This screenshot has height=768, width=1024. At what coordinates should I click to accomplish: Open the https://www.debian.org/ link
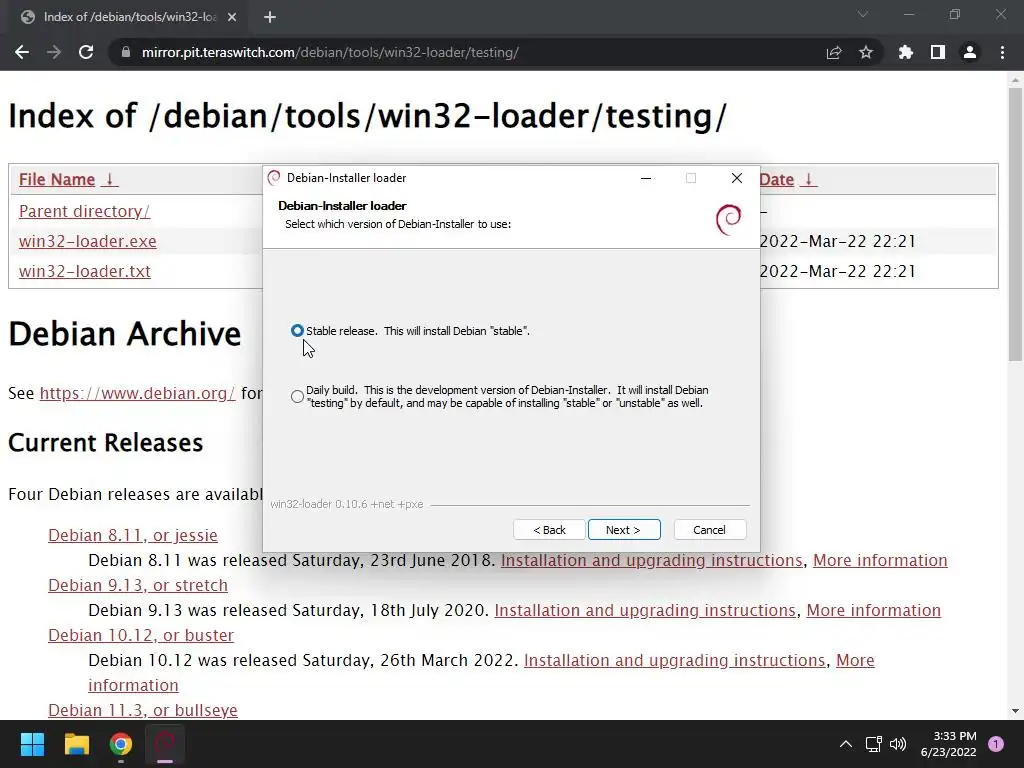coord(137,393)
